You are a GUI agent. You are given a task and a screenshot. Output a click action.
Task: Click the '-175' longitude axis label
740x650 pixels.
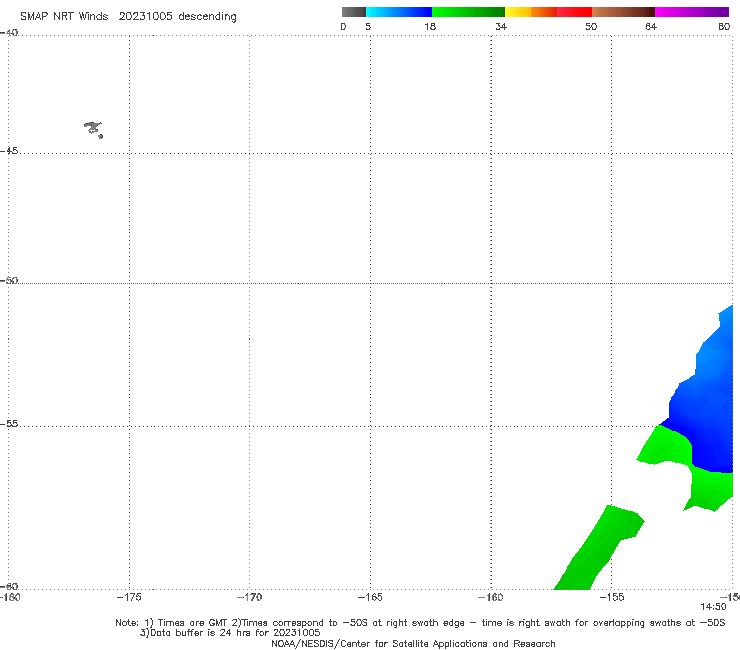pyautogui.click(x=129, y=597)
